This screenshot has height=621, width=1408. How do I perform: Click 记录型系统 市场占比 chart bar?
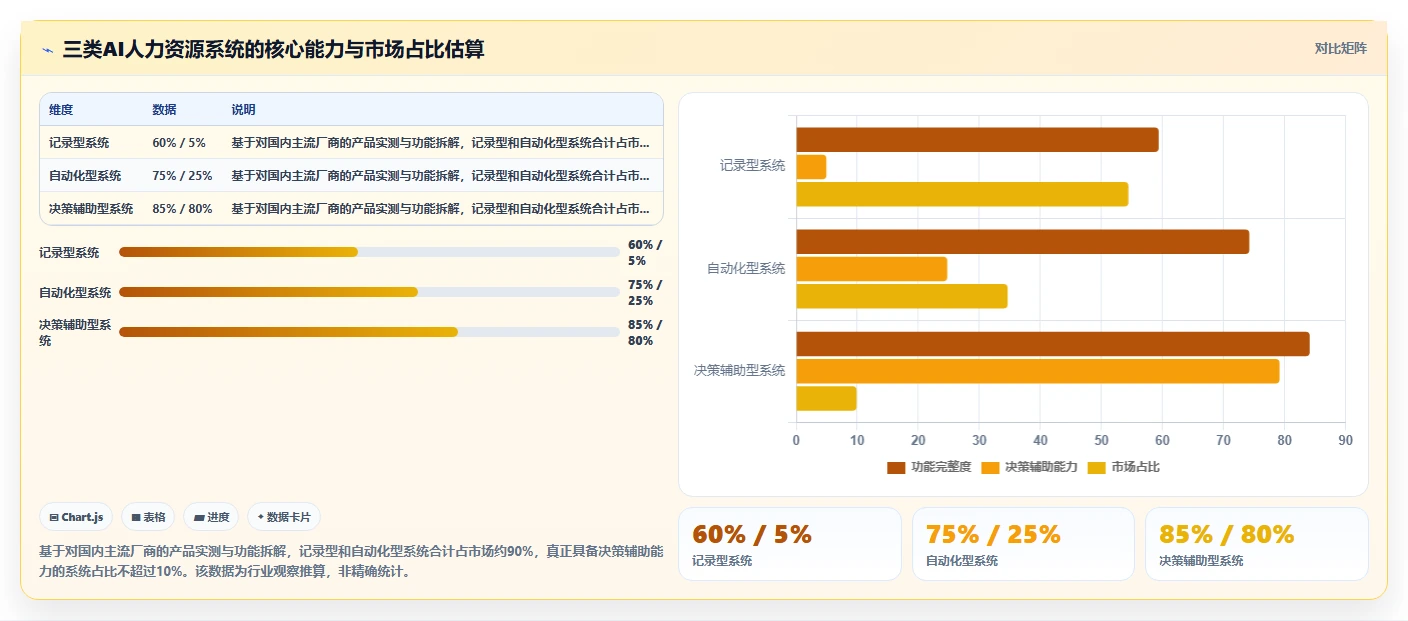click(962, 194)
